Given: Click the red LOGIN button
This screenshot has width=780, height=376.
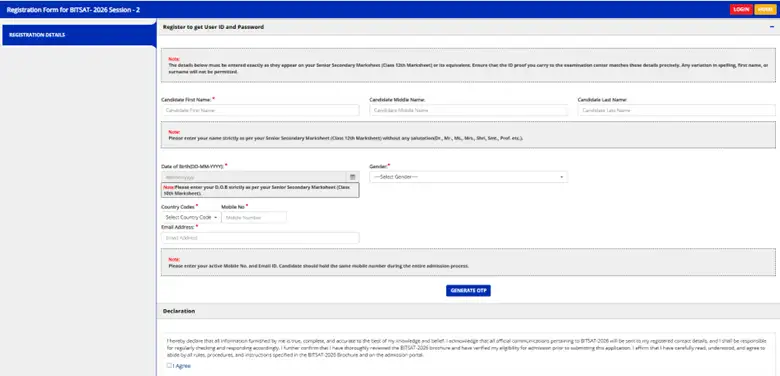Looking at the screenshot, I should (741, 9).
